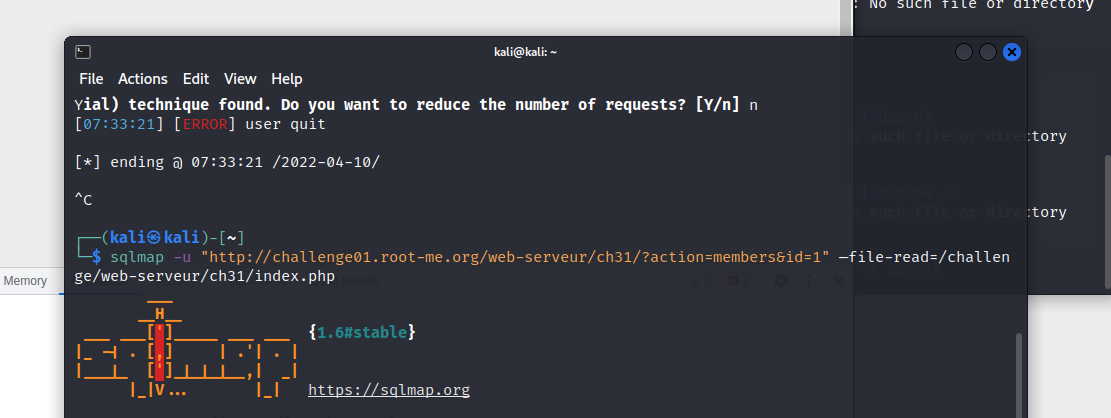Open the Help menu

point(287,79)
